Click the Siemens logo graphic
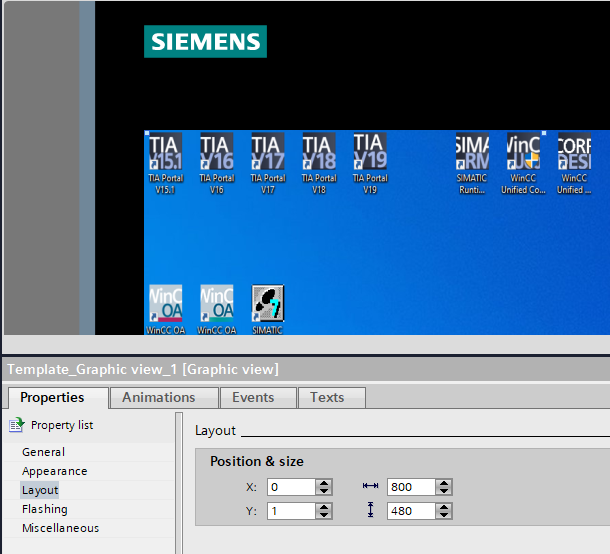 [205, 41]
